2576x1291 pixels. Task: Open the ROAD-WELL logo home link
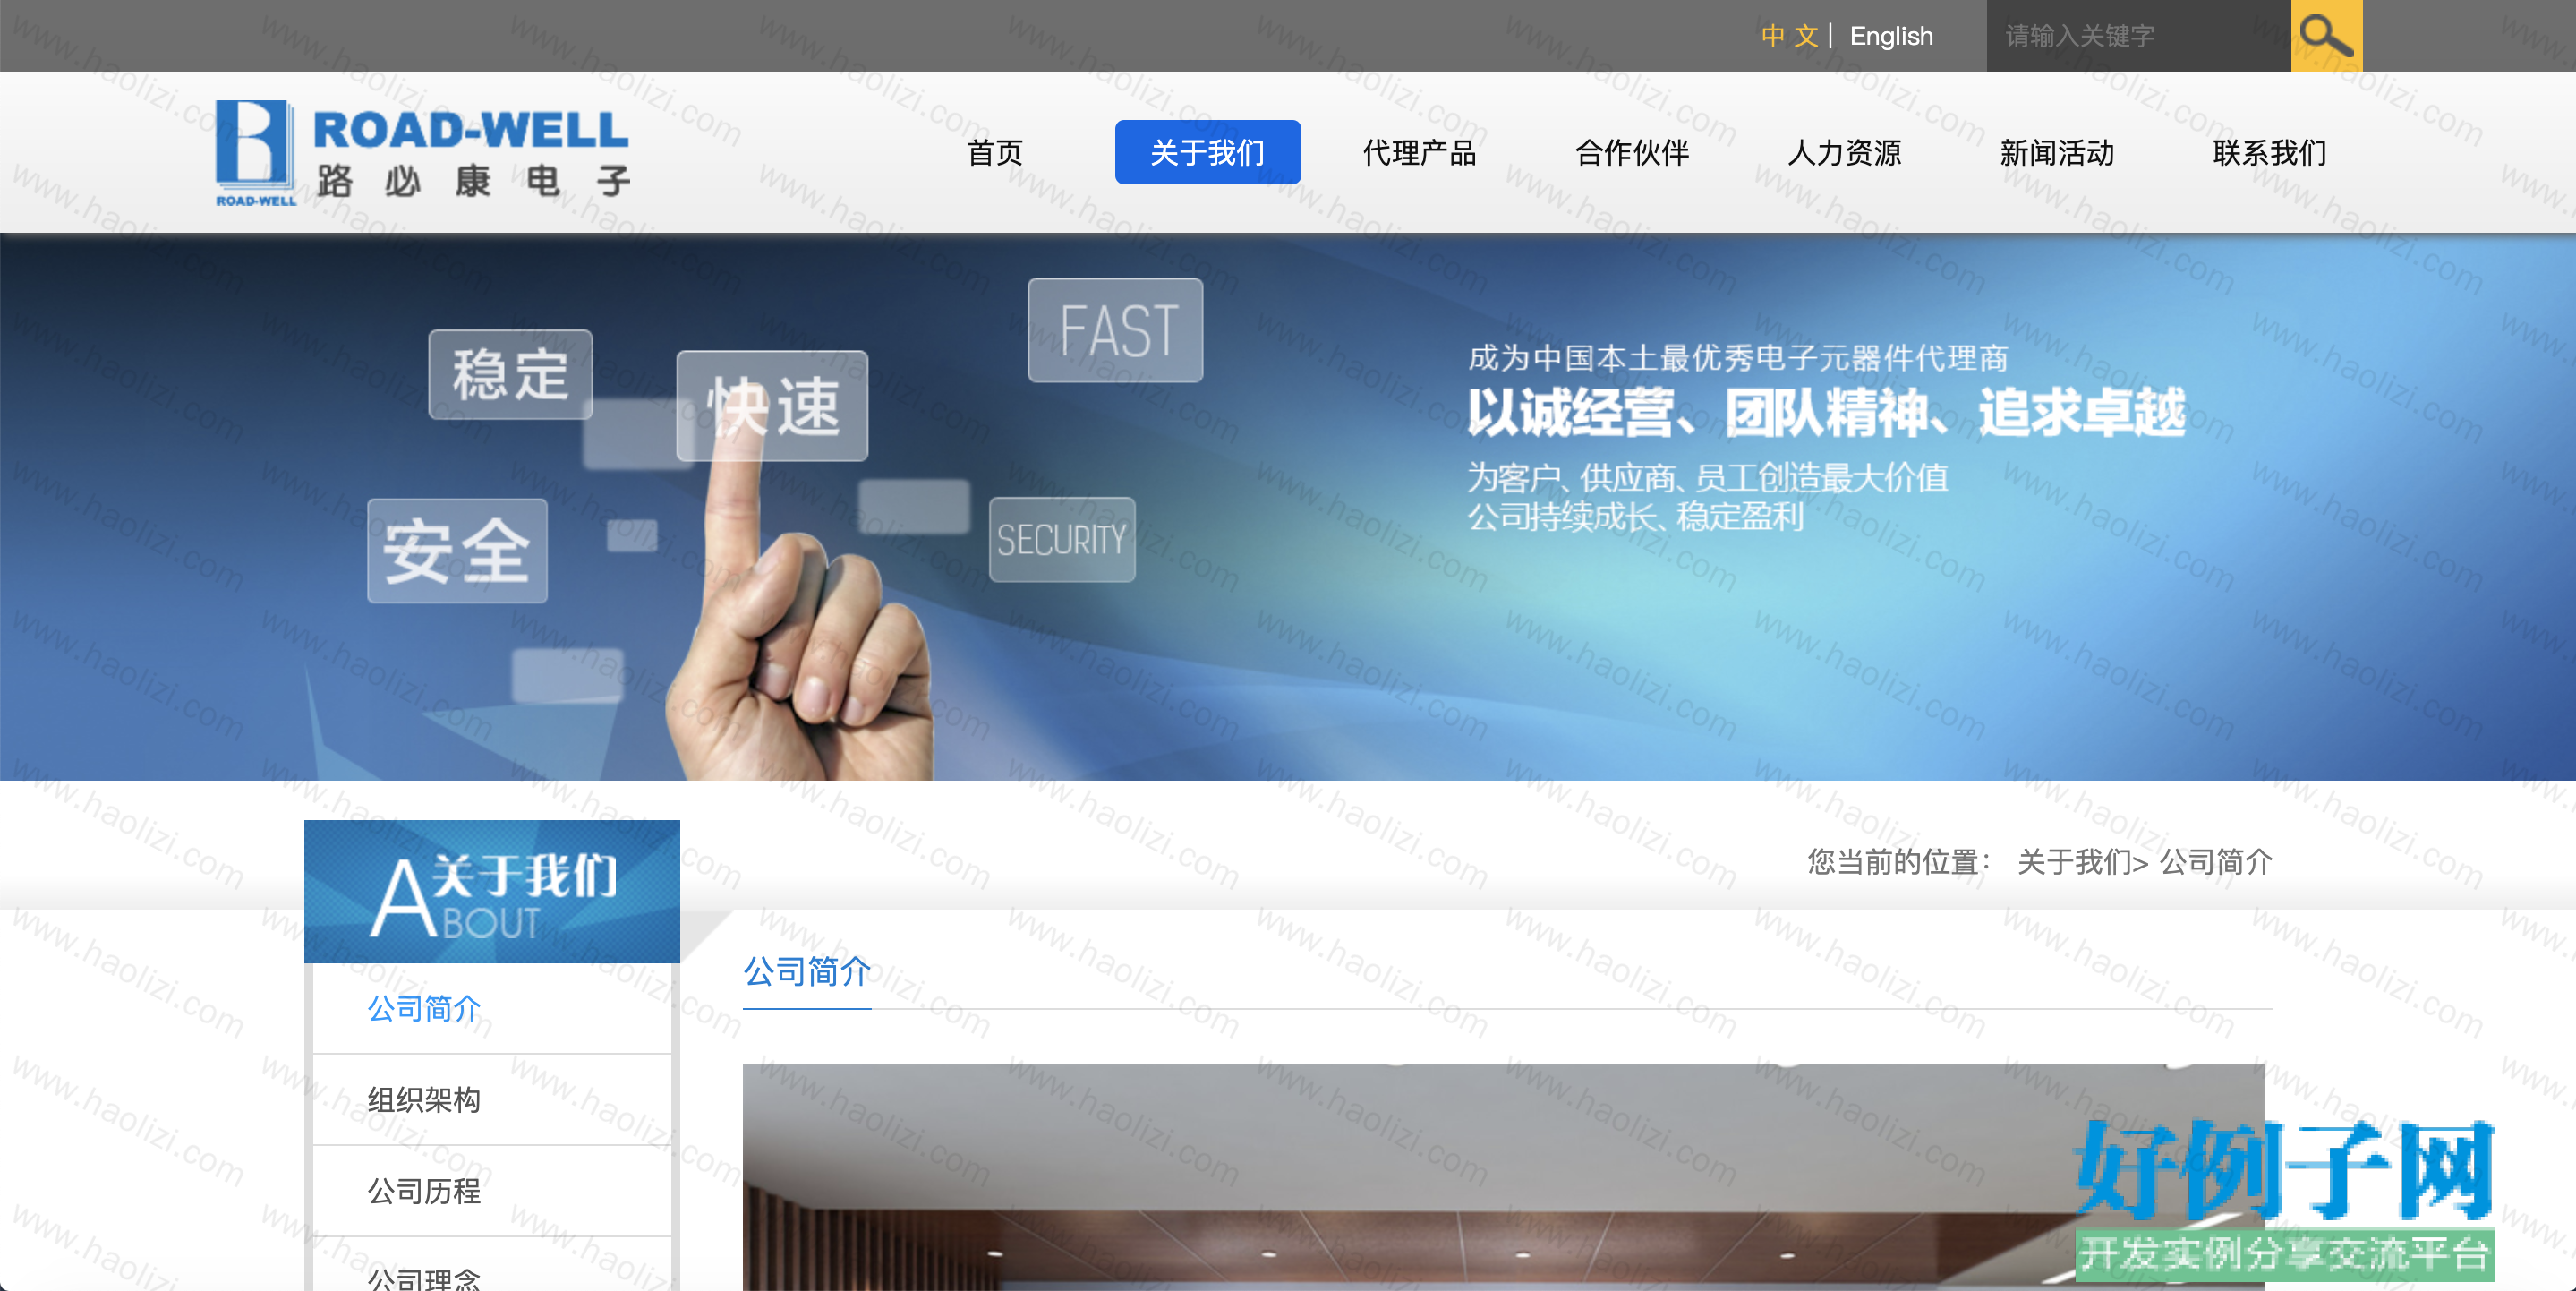click(422, 153)
